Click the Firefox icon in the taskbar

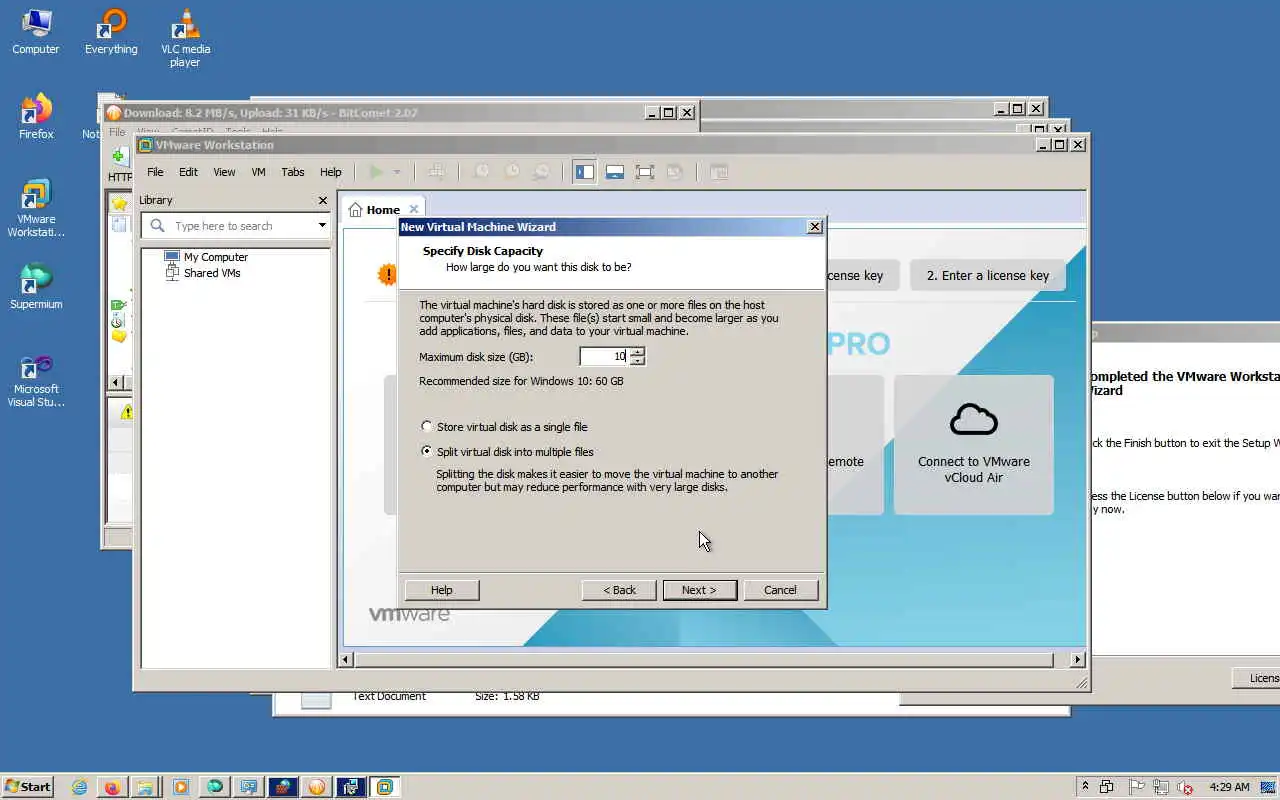112,787
